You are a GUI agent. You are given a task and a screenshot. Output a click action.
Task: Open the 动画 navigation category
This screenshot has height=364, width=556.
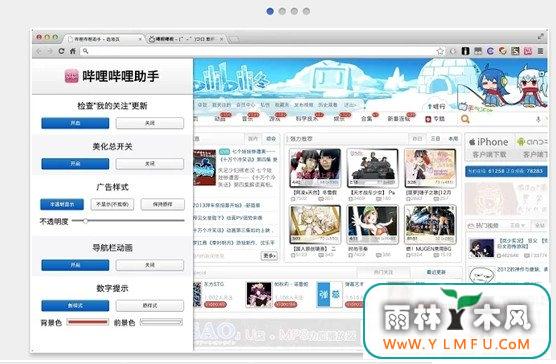220,119
